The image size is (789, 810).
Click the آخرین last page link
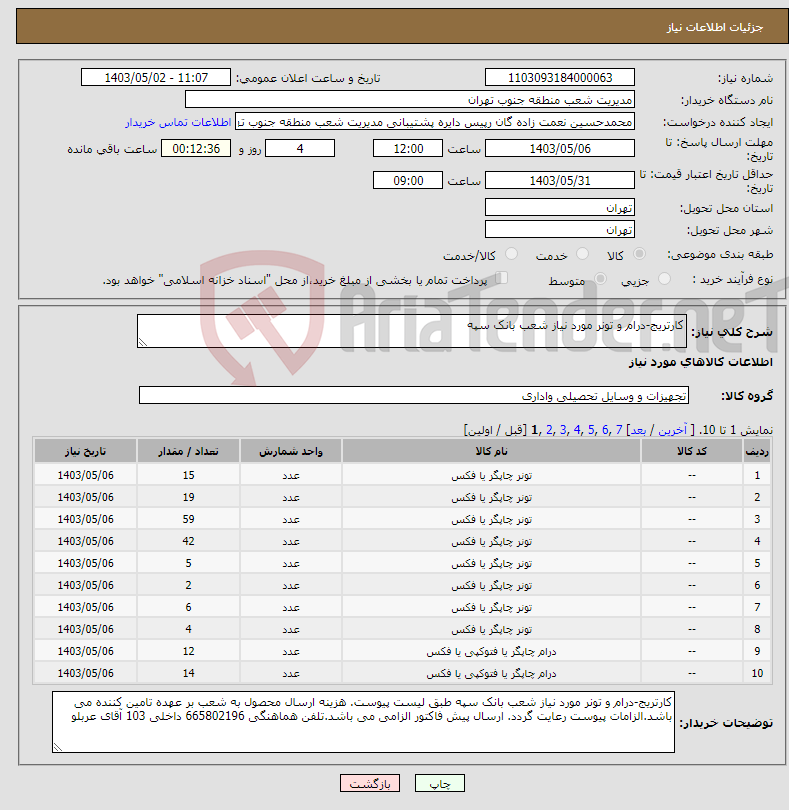(x=672, y=430)
